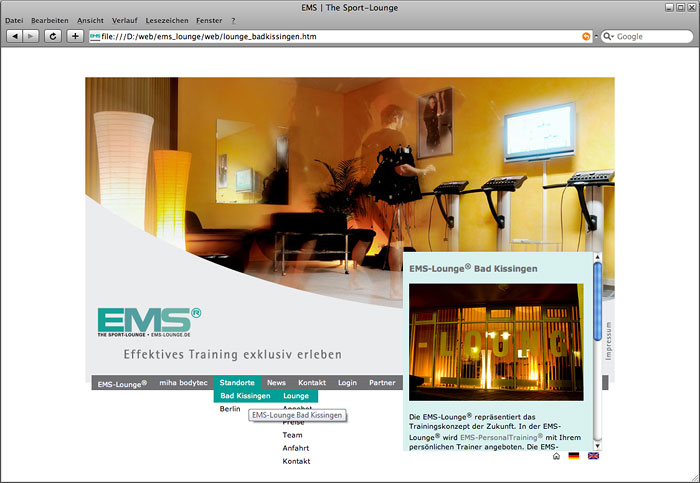Open the Team submenu item
The height and width of the screenshot is (483, 700).
(x=292, y=435)
